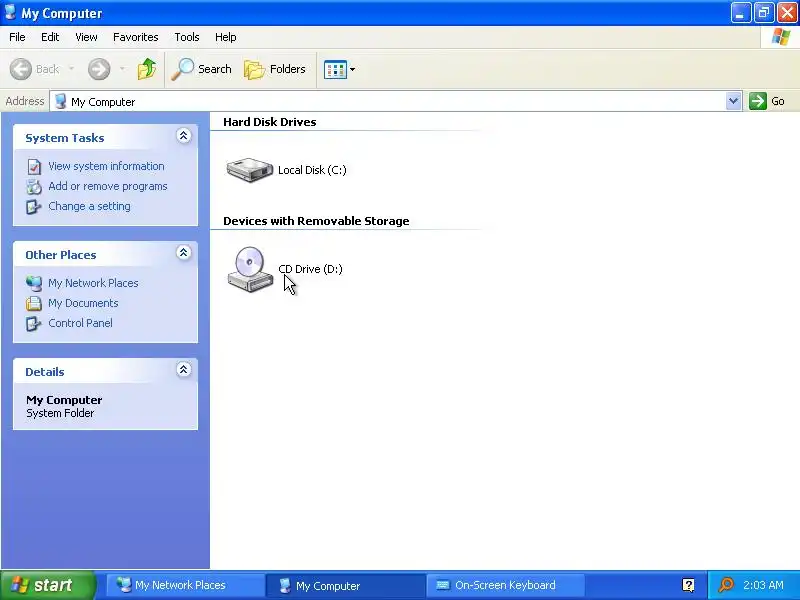800x600 pixels.
Task: Collapse the Other Places panel
Action: click(x=184, y=253)
